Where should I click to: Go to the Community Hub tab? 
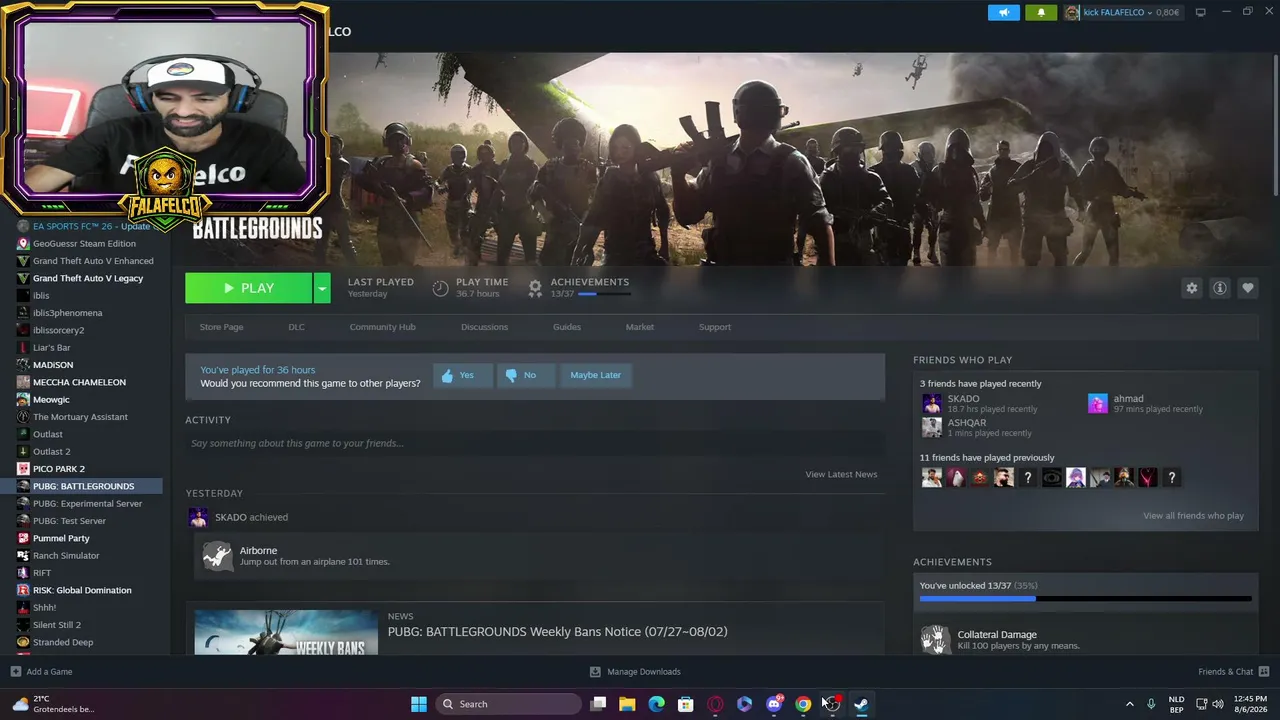coord(382,327)
